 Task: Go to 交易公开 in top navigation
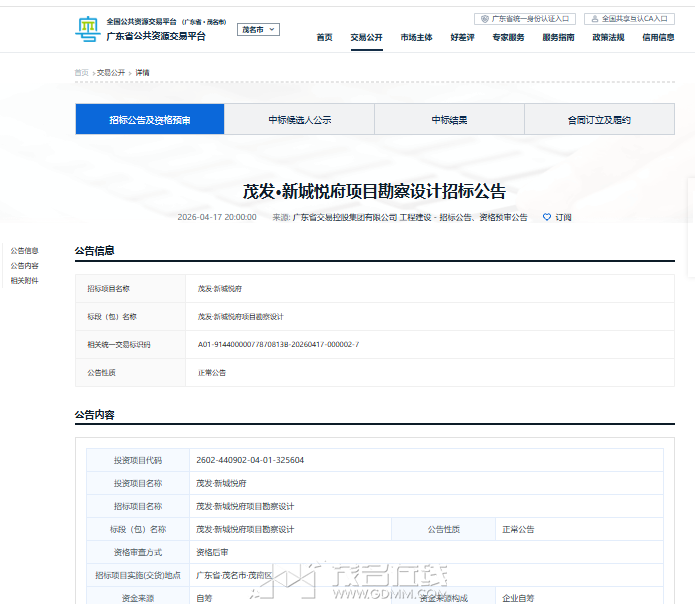[366, 37]
